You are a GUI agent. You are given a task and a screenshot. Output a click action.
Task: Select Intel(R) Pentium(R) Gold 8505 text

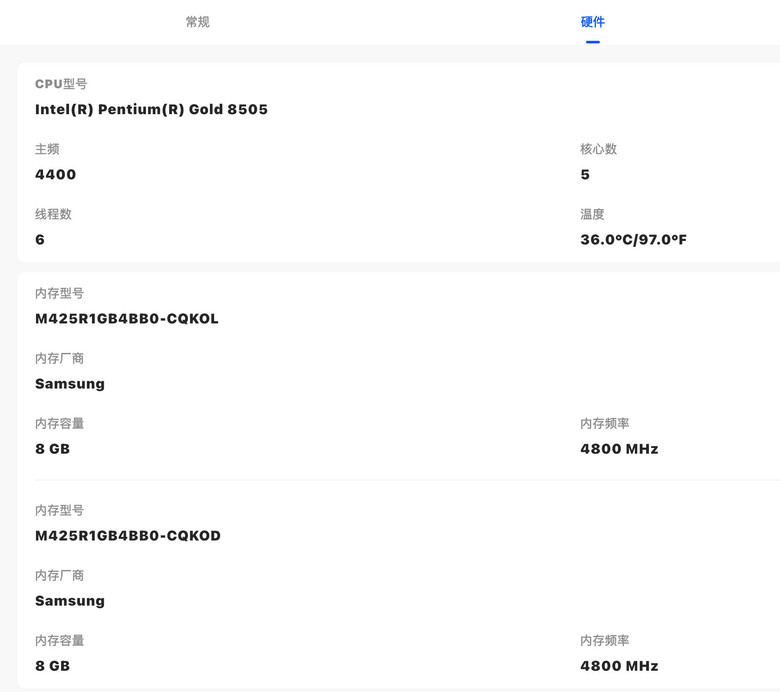click(x=151, y=109)
